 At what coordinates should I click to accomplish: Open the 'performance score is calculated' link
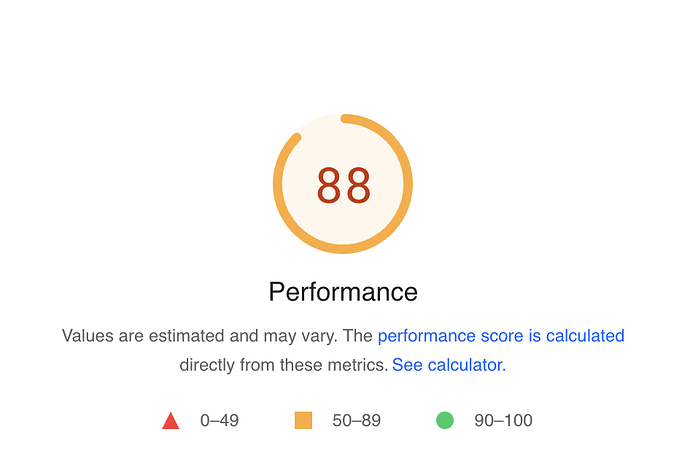tap(500, 336)
